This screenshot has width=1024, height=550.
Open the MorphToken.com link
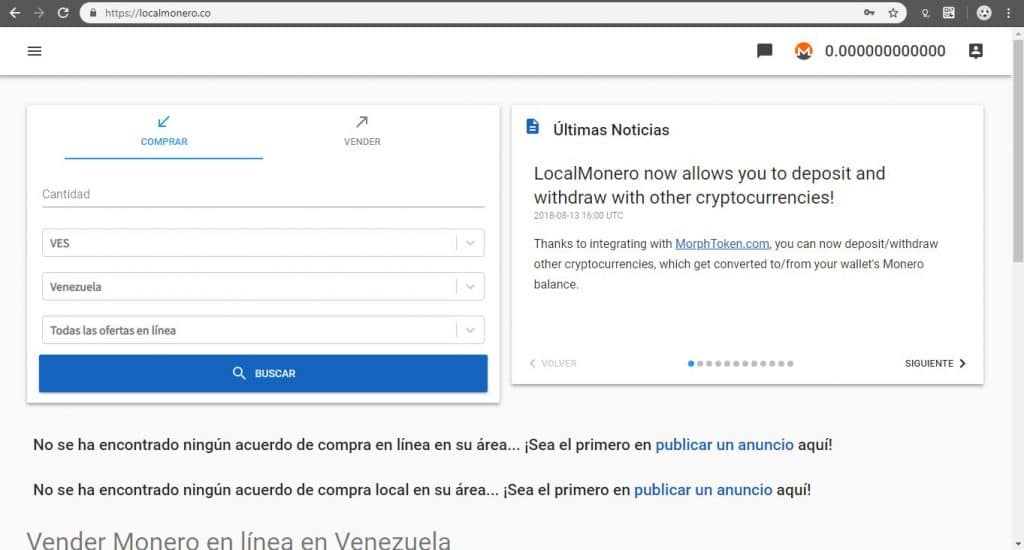pos(722,244)
